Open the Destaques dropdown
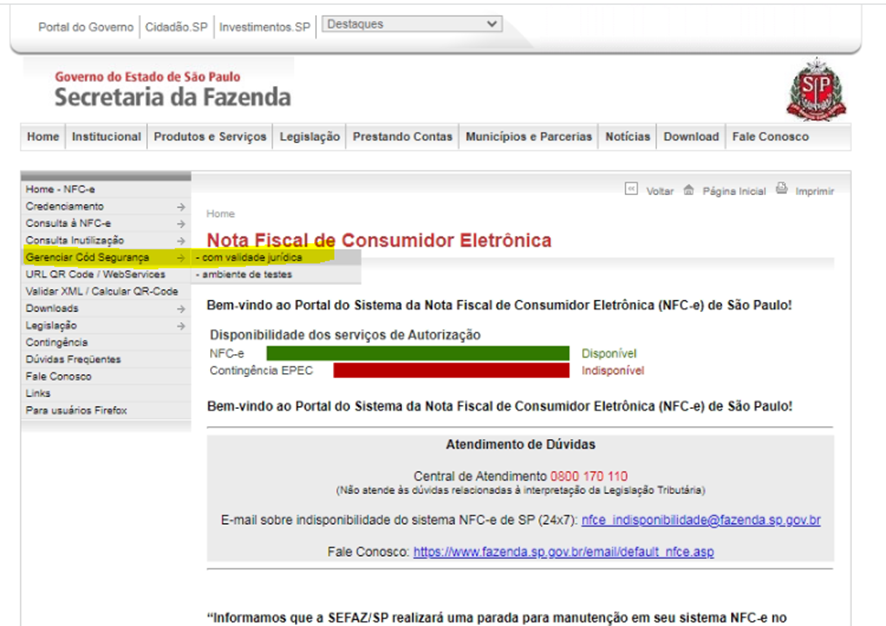The image size is (886, 626). point(412,24)
